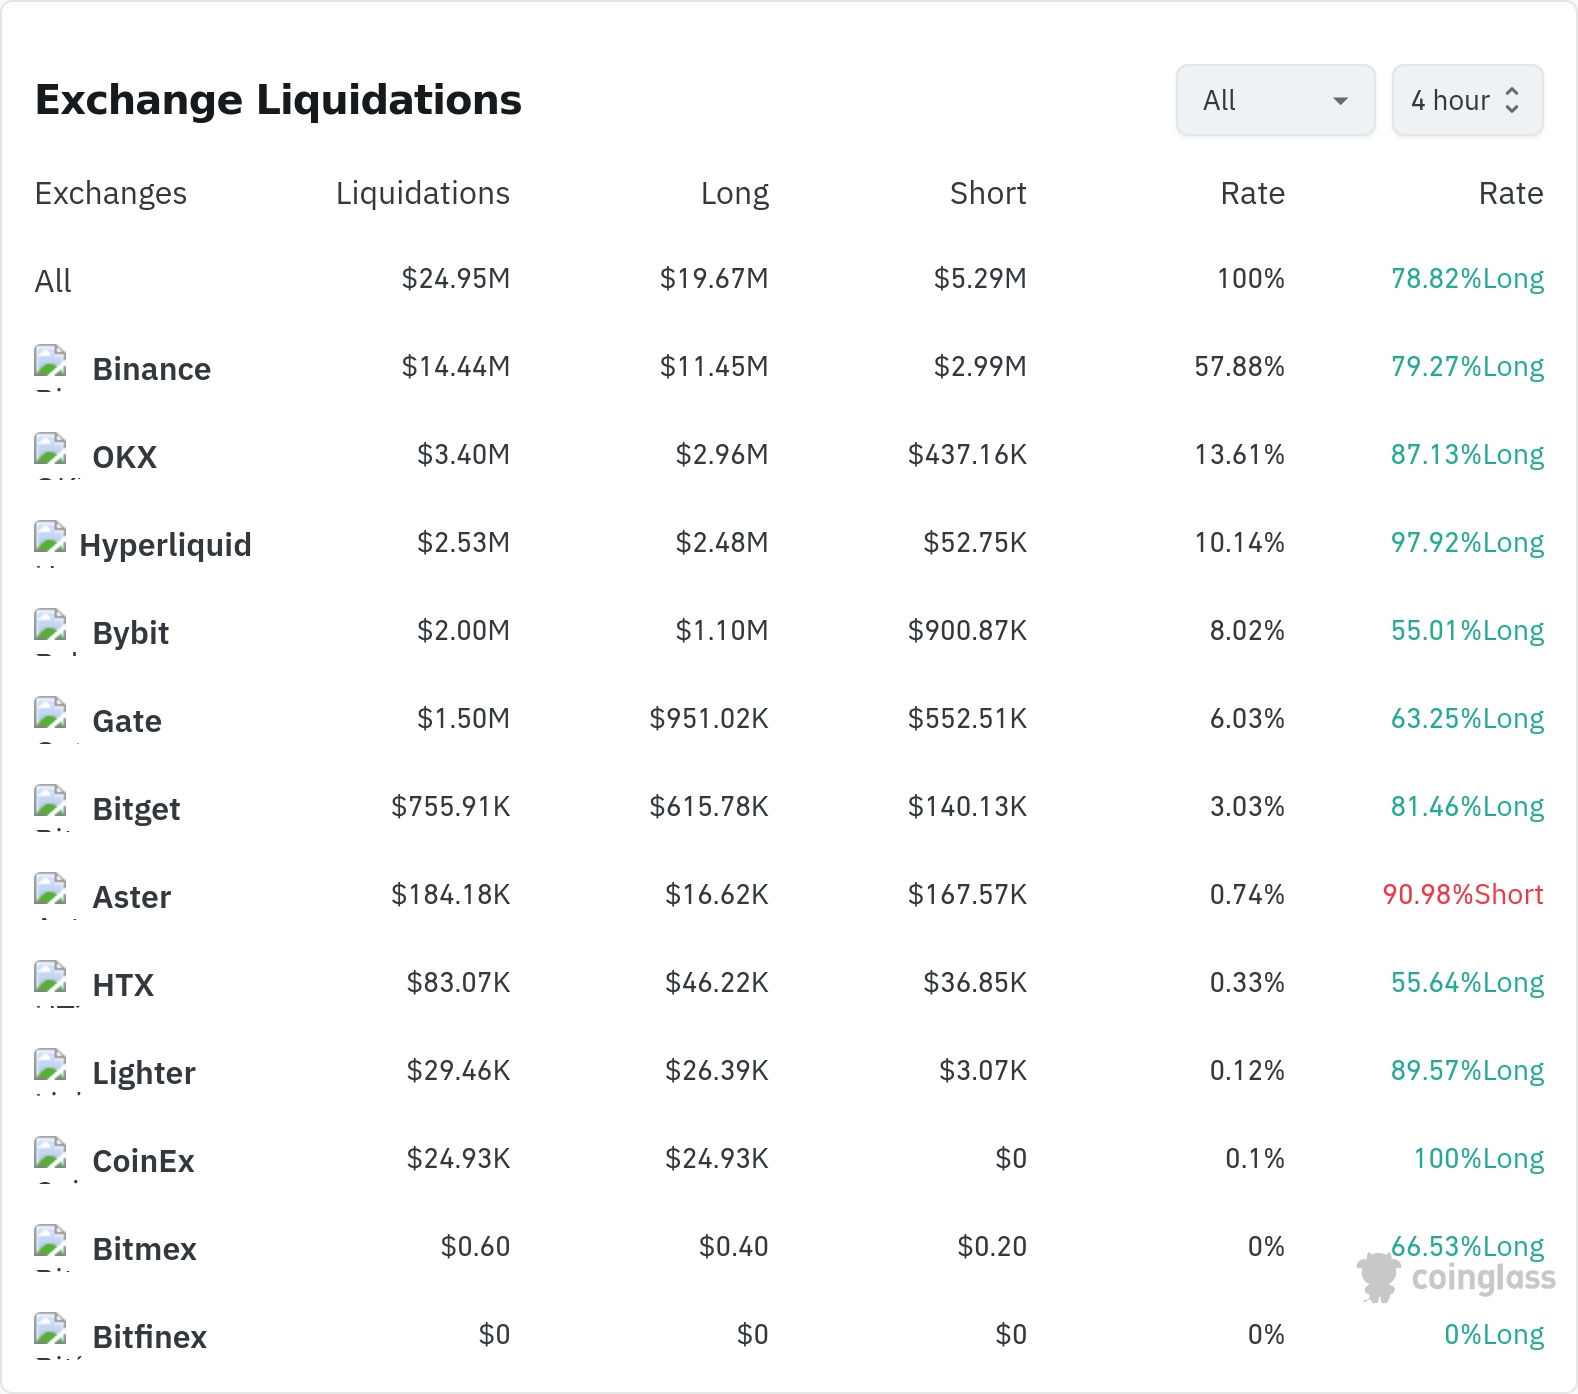Click the OKX exchange logo icon
This screenshot has height=1394, width=1578.
pyautogui.click(x=50, y=455)
